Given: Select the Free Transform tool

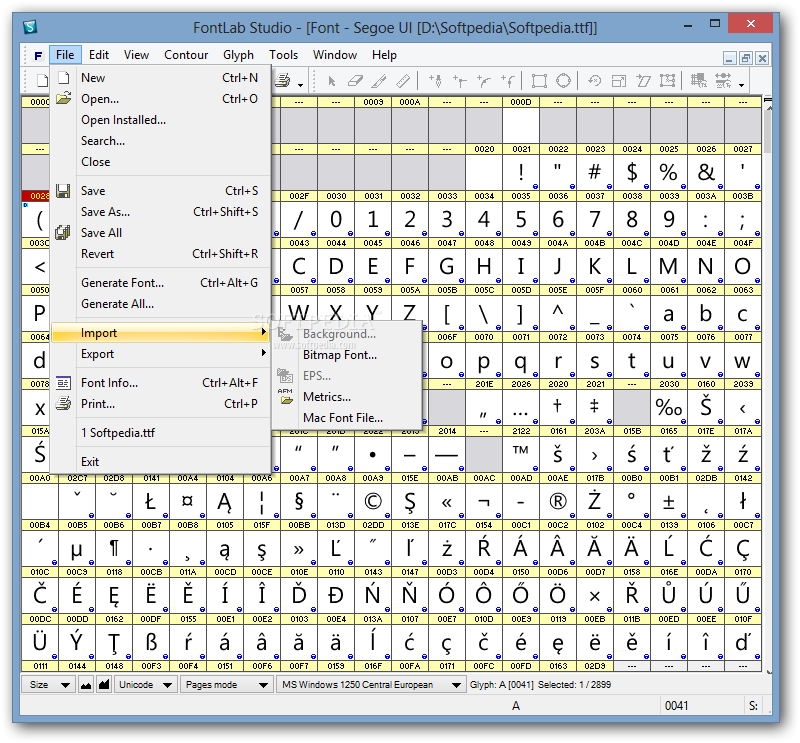Looking at the screenshot, I should point(667,81).
